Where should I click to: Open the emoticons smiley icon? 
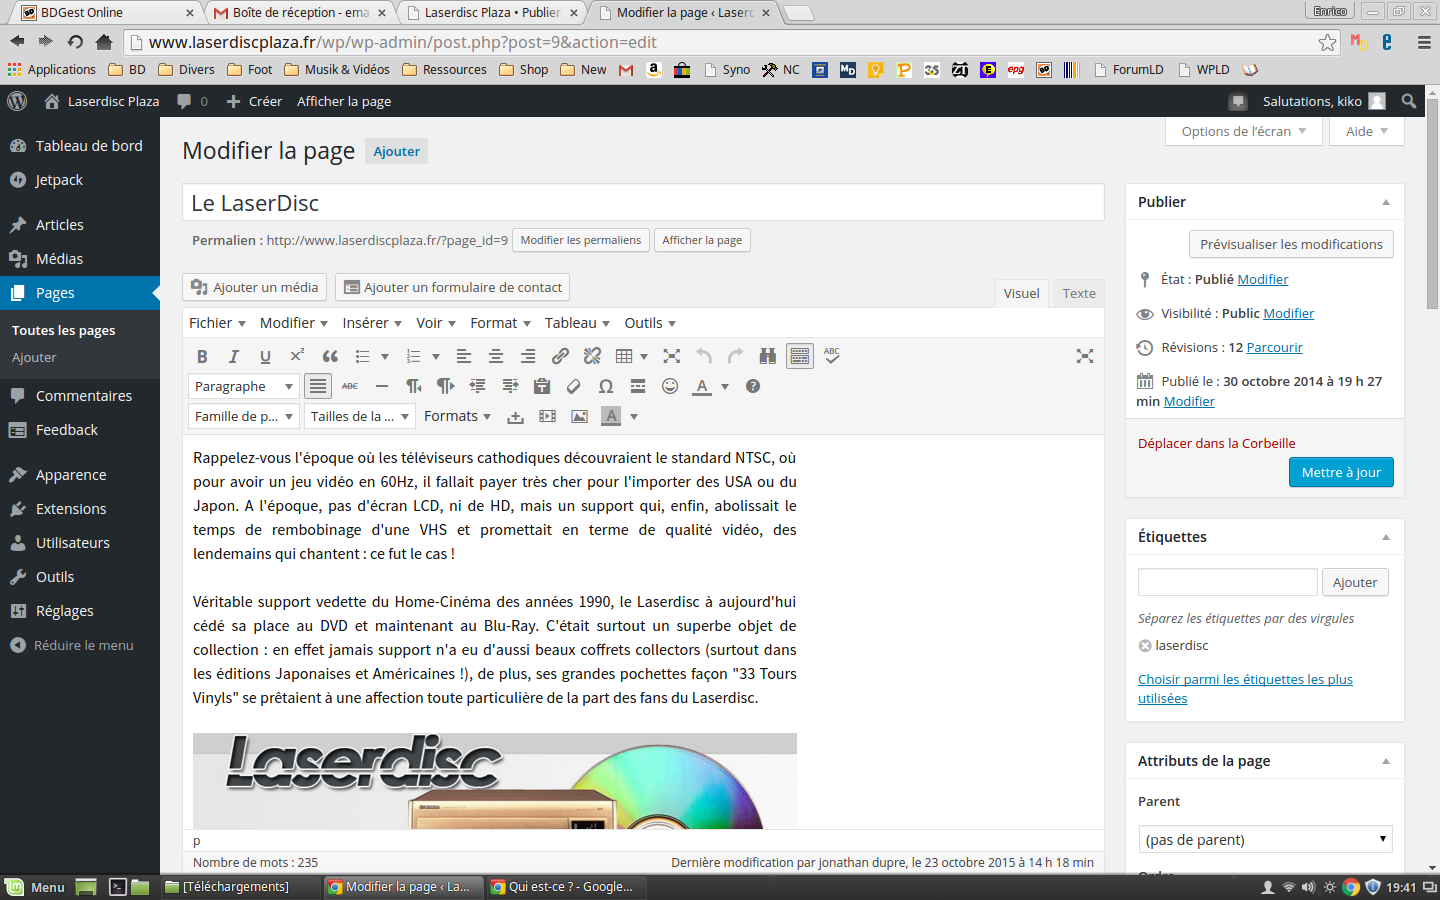[x=670, y=386]
